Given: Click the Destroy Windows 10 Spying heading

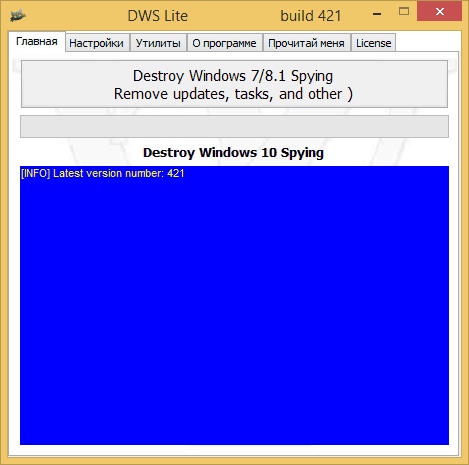Looking at the screenshot, I should coord(233,153).
